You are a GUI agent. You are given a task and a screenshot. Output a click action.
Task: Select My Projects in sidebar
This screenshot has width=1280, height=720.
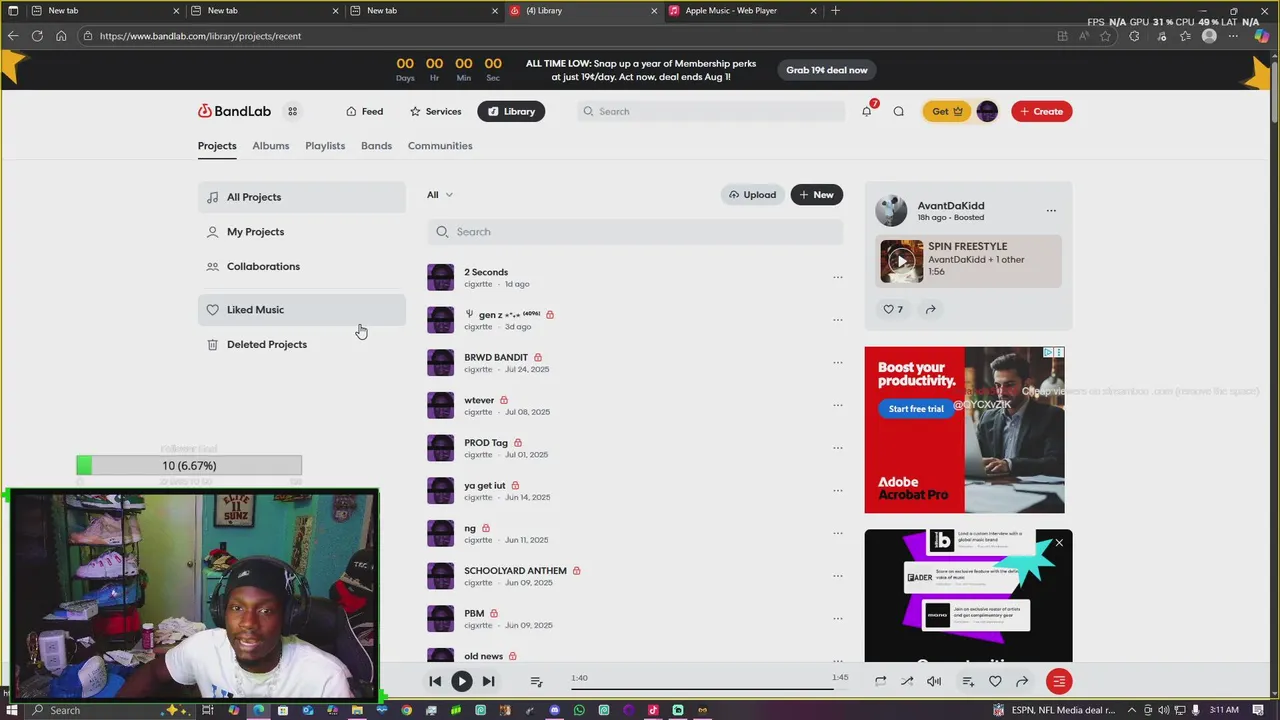tap(301, 232)
